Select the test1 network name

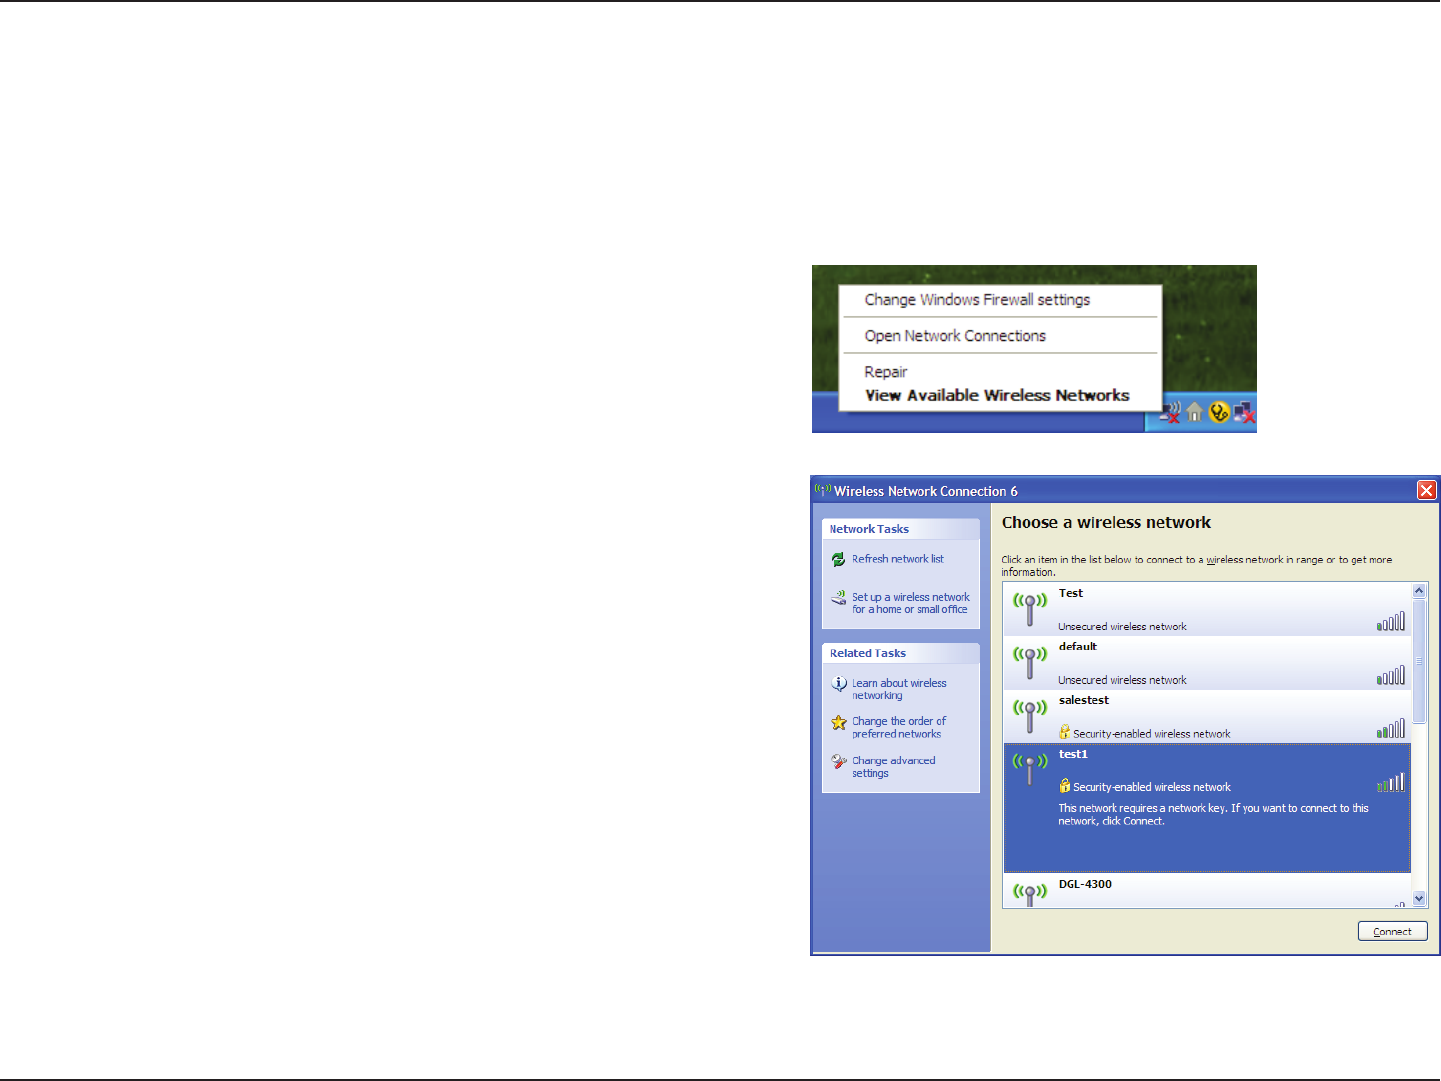click(1073, 754)
